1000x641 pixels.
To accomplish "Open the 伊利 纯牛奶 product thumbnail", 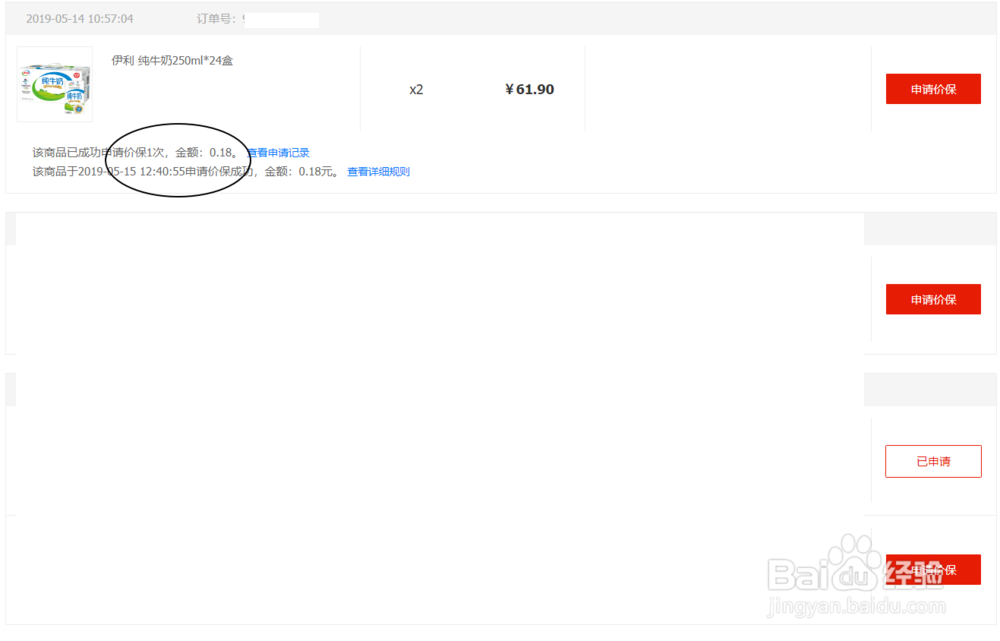I will click(55, 84).
